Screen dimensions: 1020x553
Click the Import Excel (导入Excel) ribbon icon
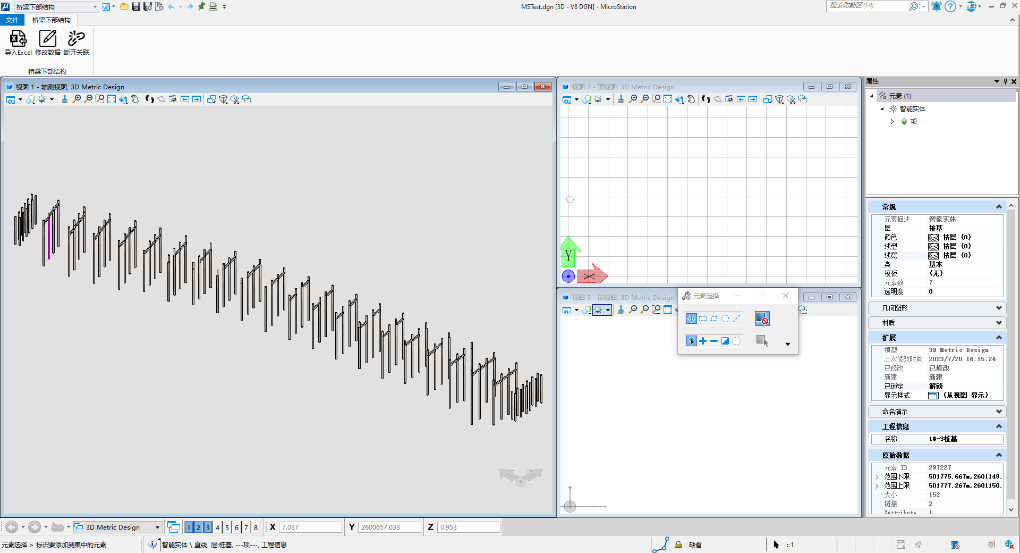click(x=18, y=38)
